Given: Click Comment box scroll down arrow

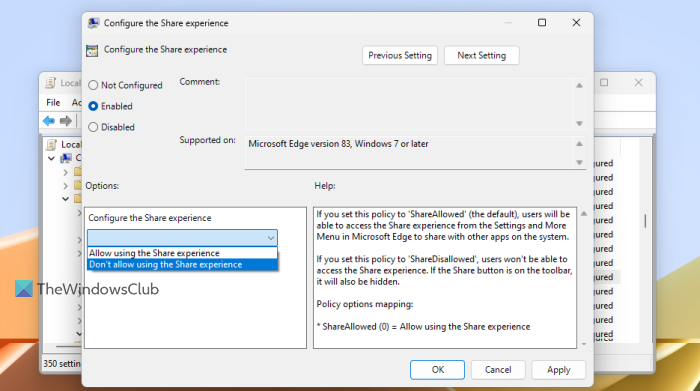Looking at the screenshot, I should (579, 123).
